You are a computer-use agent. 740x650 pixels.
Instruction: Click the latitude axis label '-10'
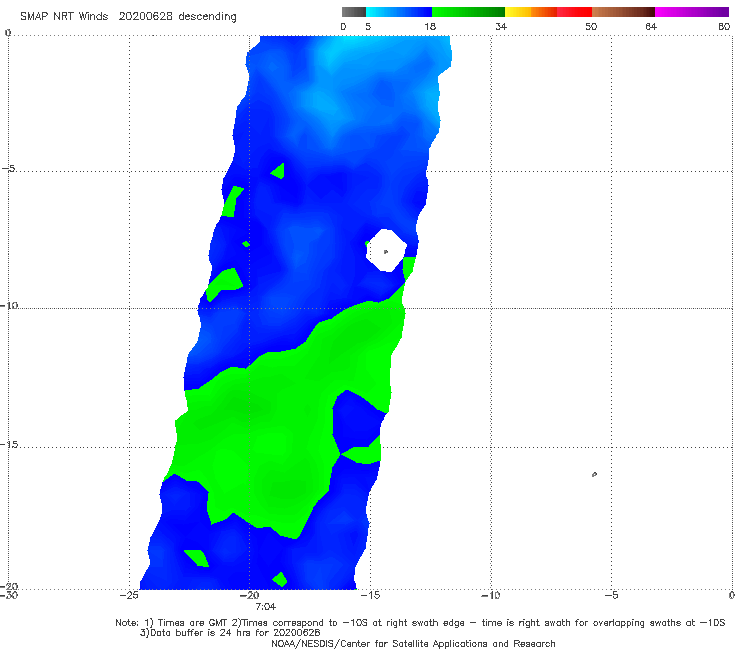pos(9,305)
